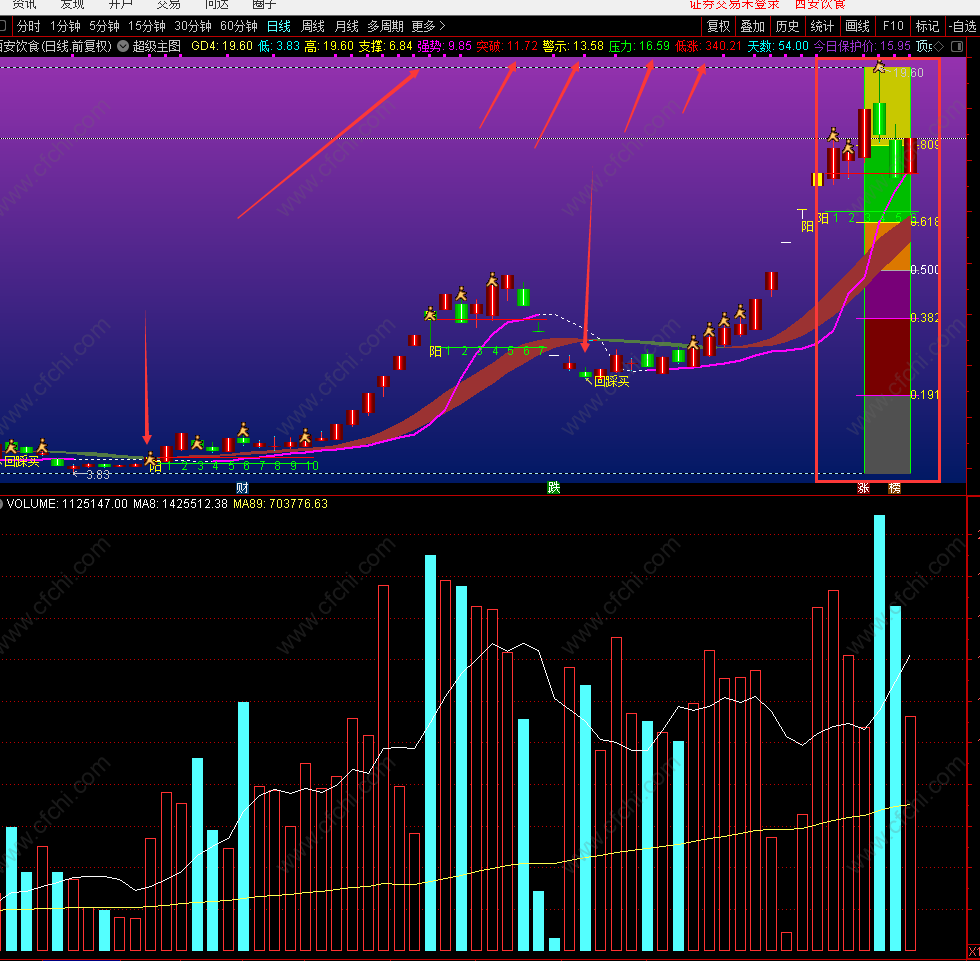Activate the 画线 drawing tools button
Image resolution: width=980 pixels, height=961 pixels.
click(x=858, y=26)
